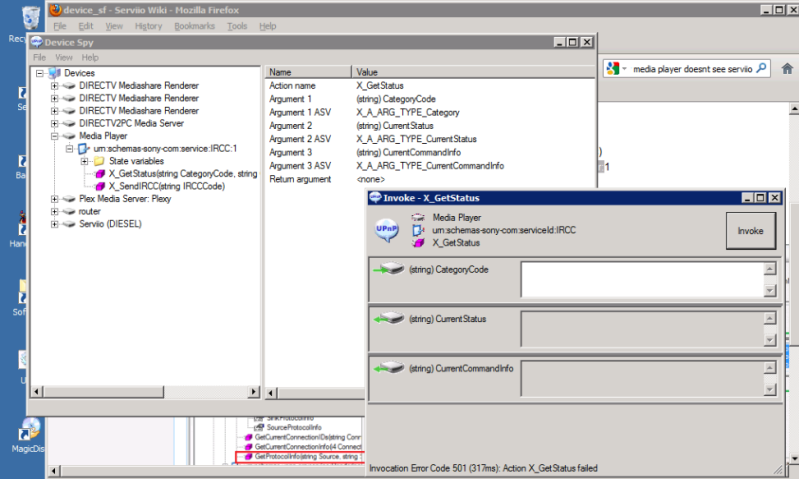This screenshot has width=799, height=479.
Task: Click the search magnifier icon in Firefox
Action: [761, 68]
